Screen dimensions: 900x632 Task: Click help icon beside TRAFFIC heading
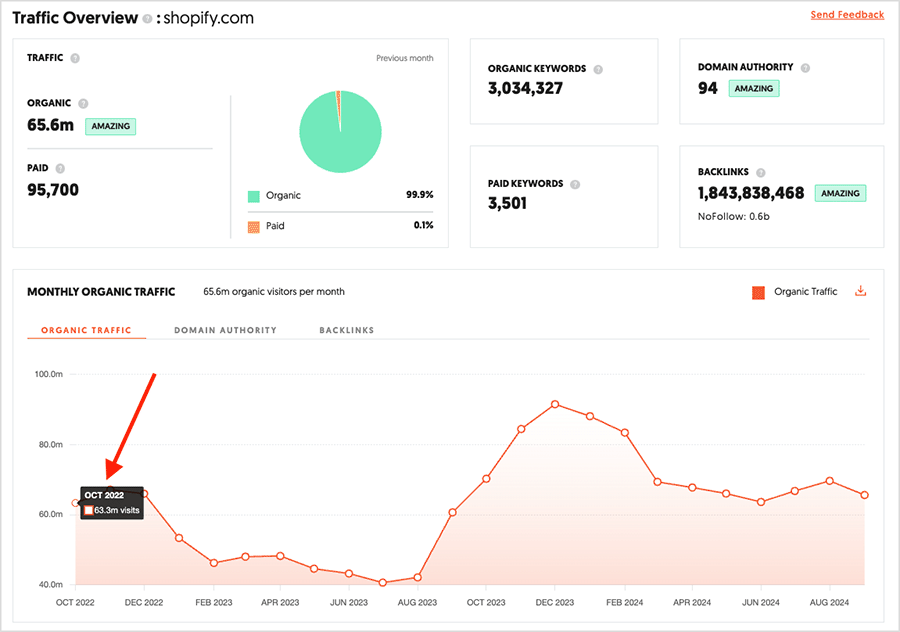(x=75, y=58)
